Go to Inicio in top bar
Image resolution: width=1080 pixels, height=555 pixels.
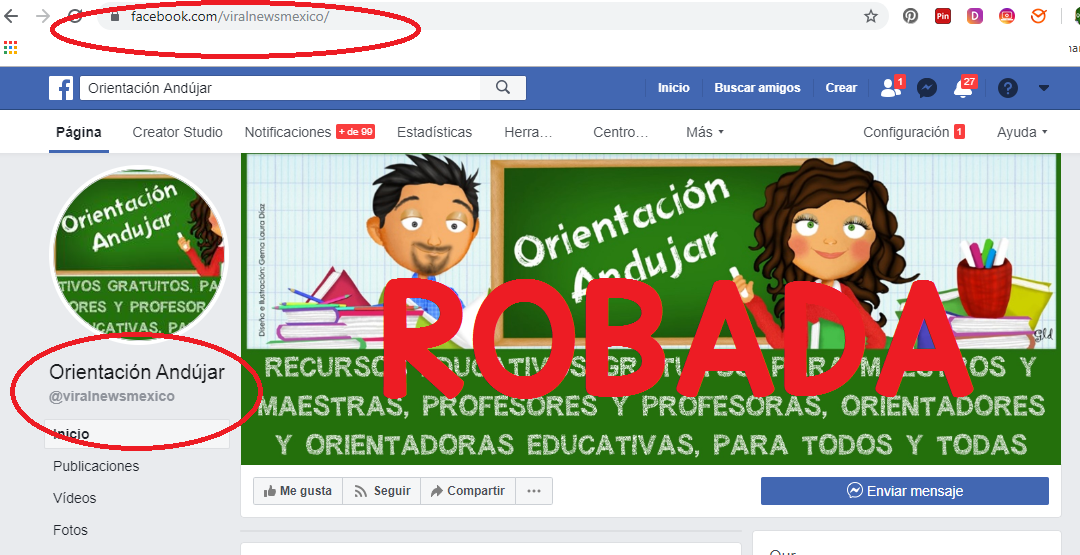[674, 88]
